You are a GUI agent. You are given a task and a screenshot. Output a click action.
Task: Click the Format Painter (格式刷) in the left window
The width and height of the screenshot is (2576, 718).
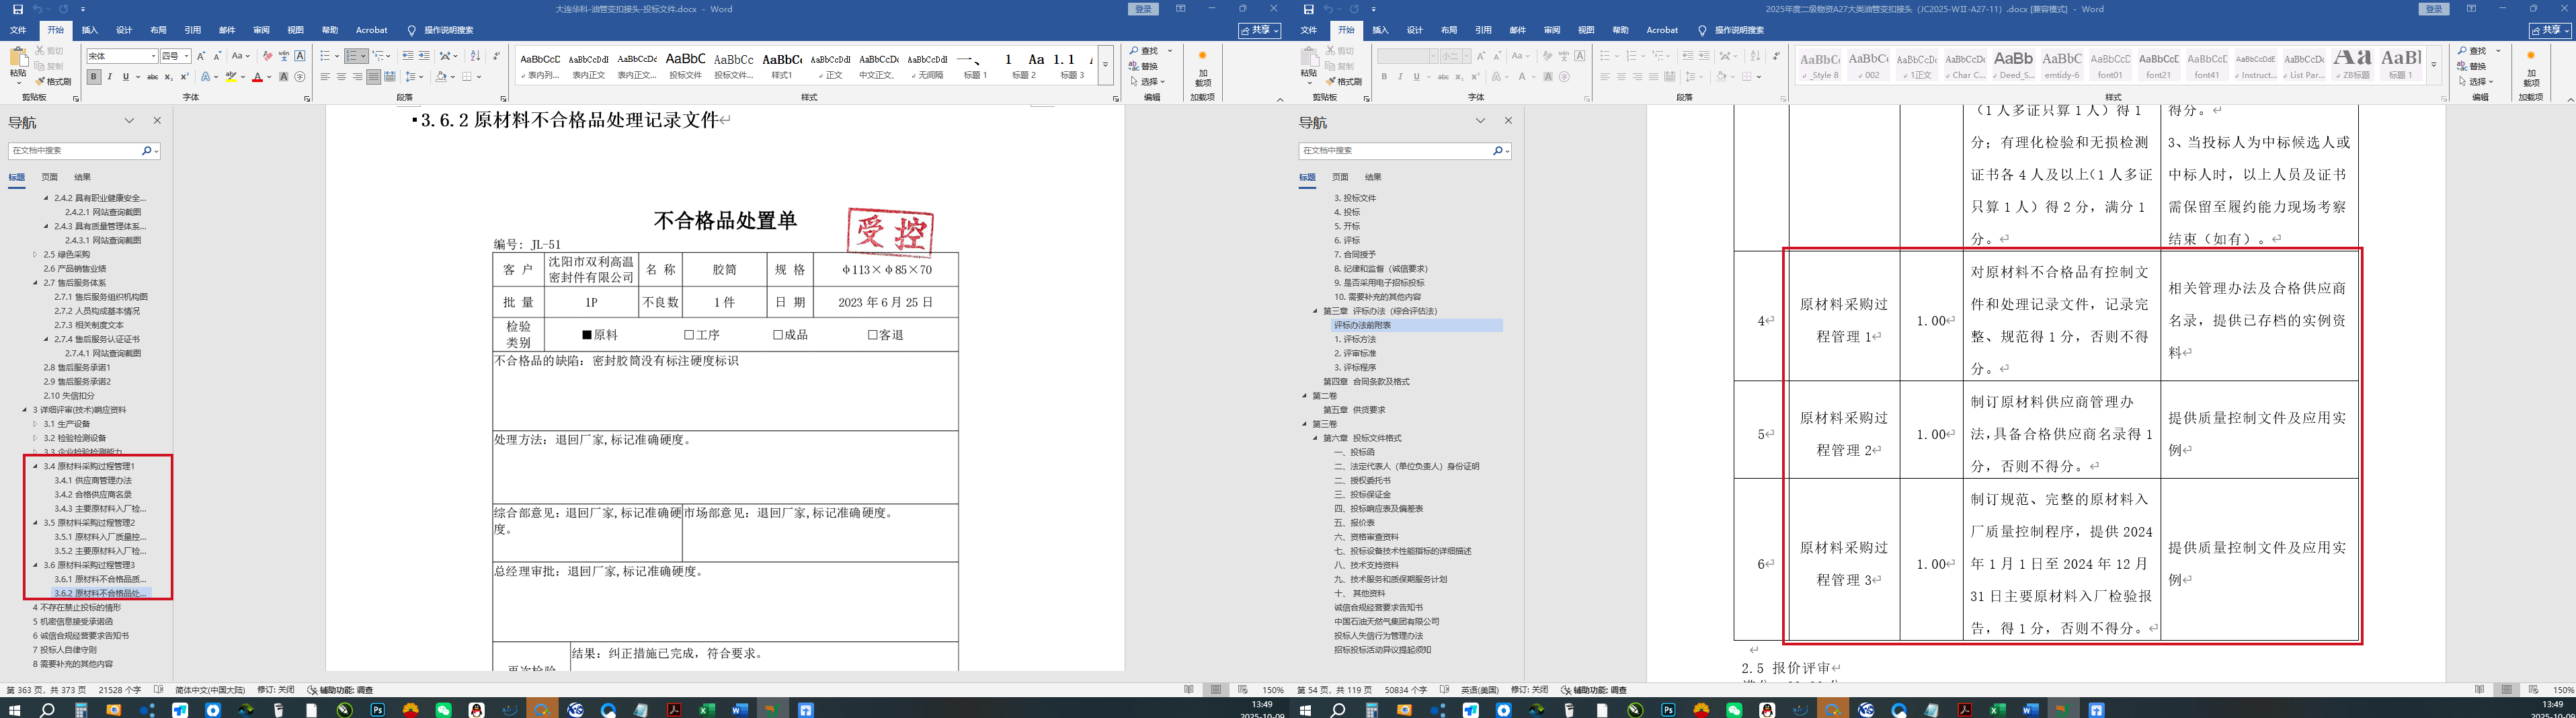53,81
